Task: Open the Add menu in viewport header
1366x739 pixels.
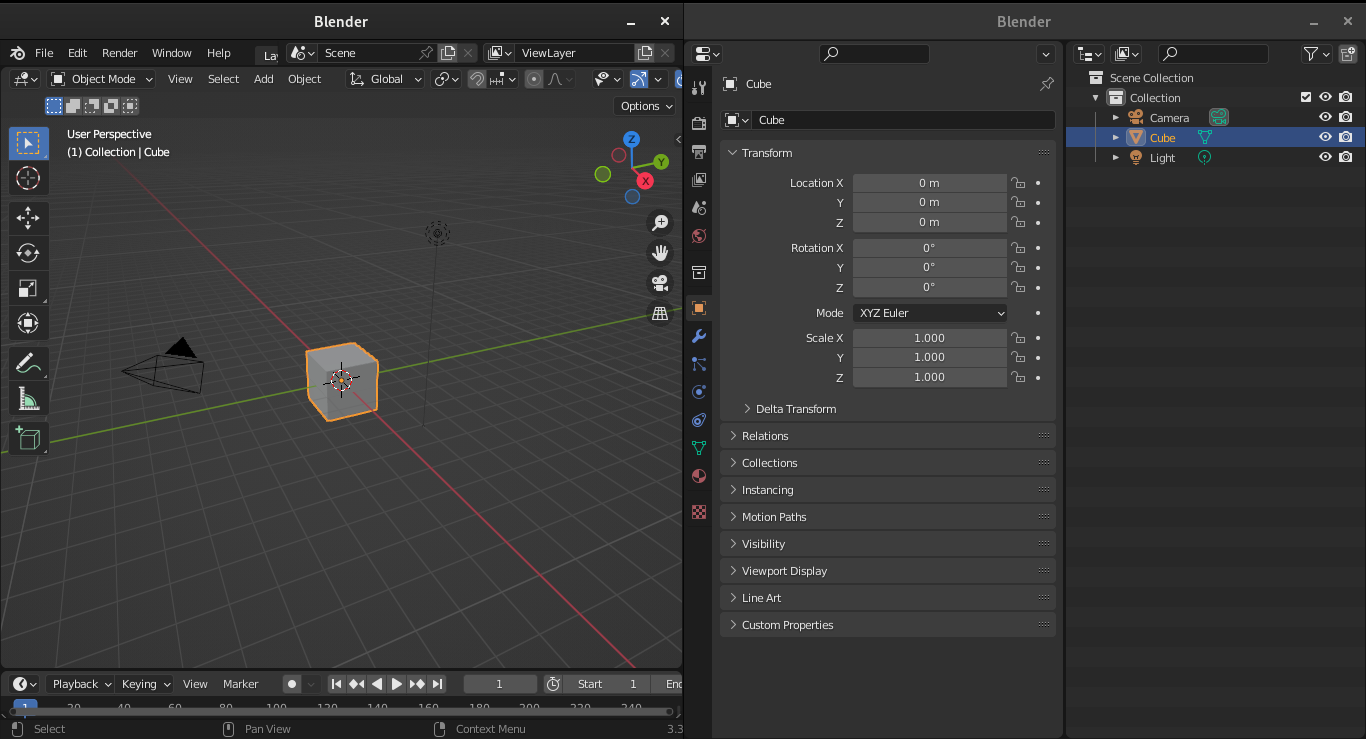Action: coord(263,79)
